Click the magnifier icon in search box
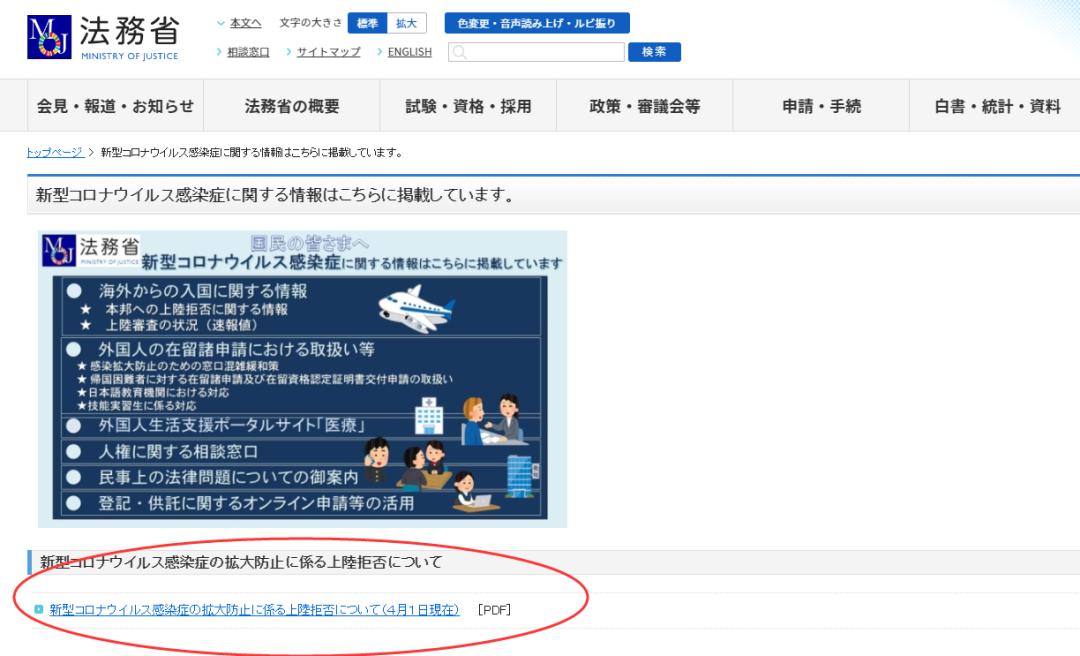1080x656 pixels. pos(460,52)
